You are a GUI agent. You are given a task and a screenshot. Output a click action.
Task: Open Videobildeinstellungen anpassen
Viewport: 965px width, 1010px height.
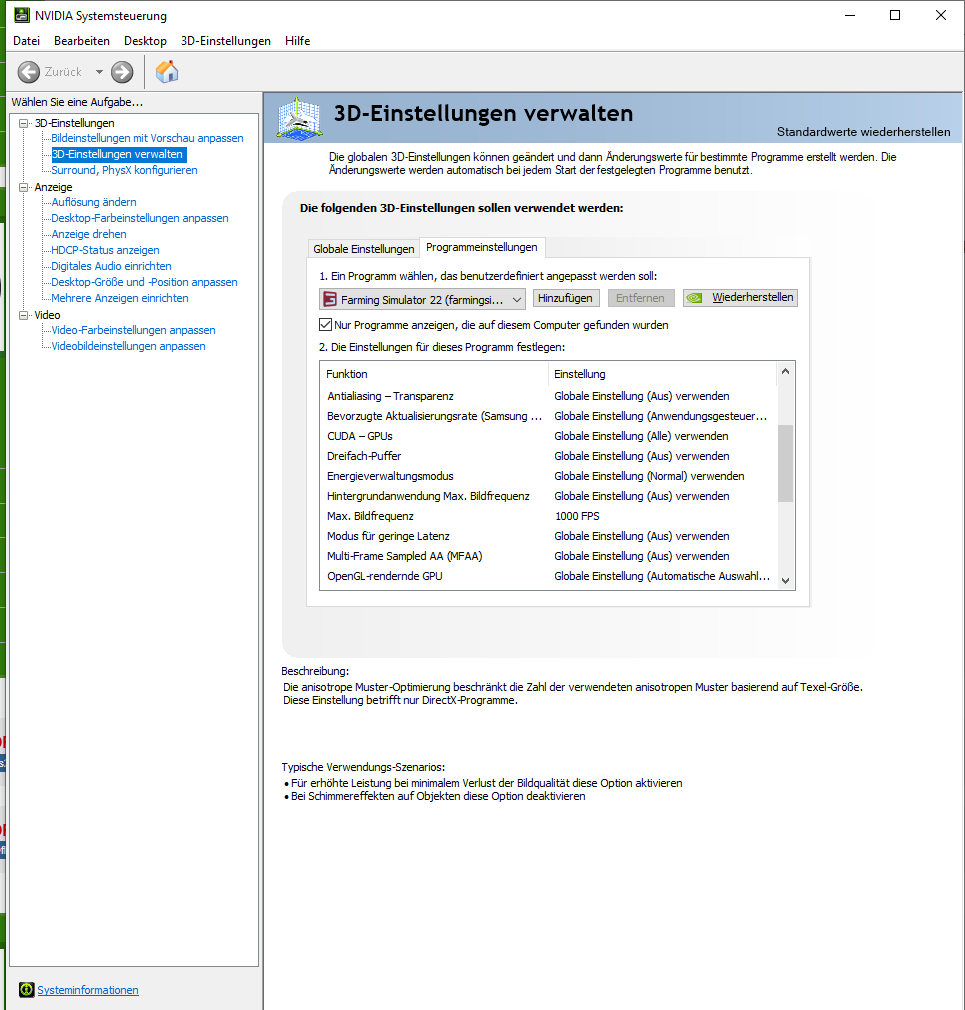pyautogui.click(x=128, y=347)
